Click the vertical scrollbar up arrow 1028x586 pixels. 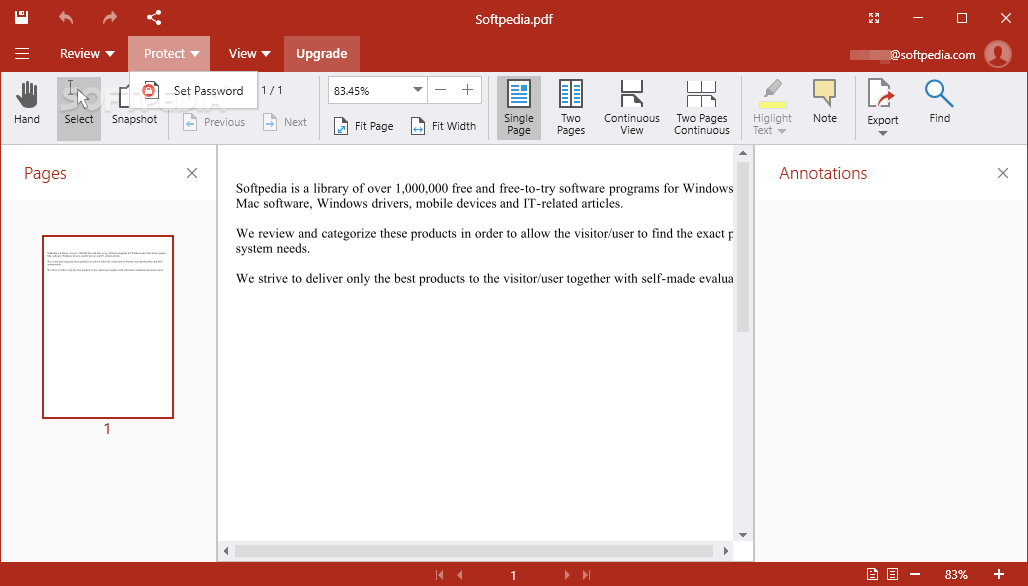pyautogui.click(x=743, y=153)
